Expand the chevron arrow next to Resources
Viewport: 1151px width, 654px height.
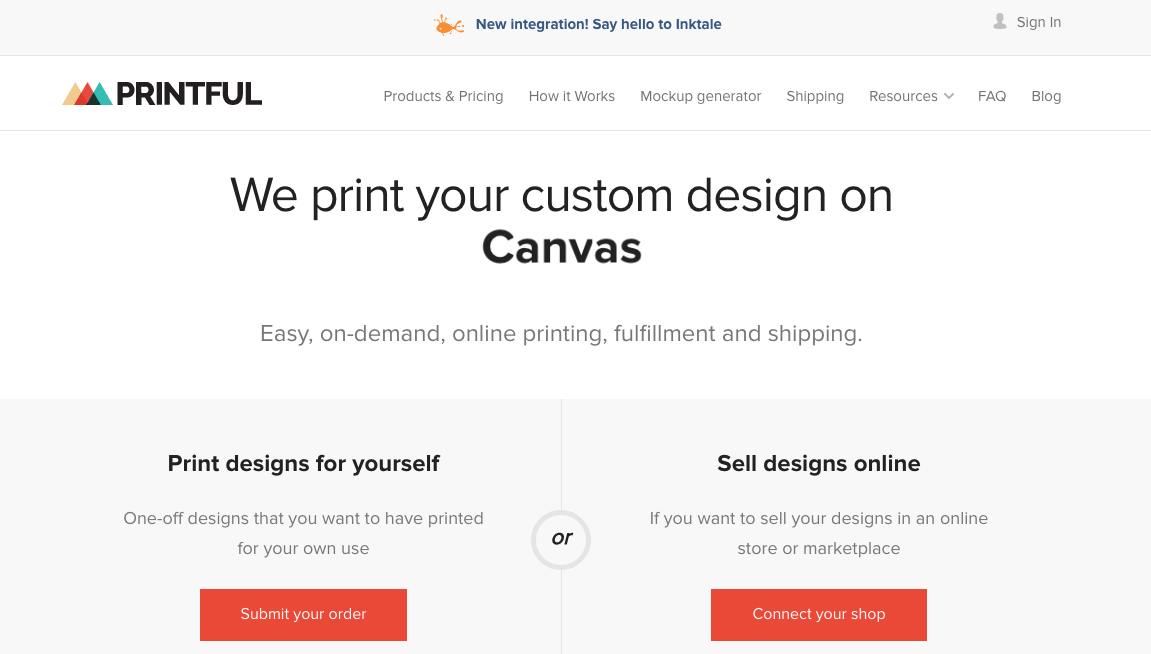click(x=949, y=96)
